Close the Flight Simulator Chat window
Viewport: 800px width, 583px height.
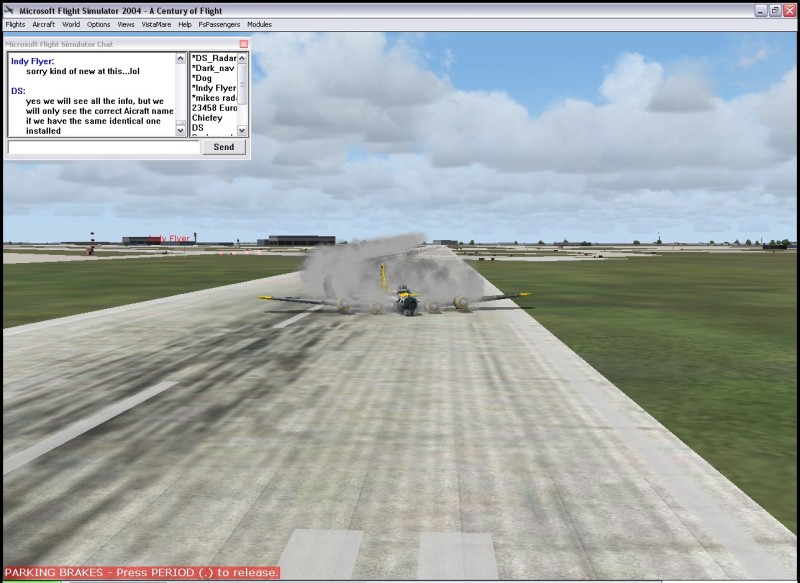(x=244, y=44)
